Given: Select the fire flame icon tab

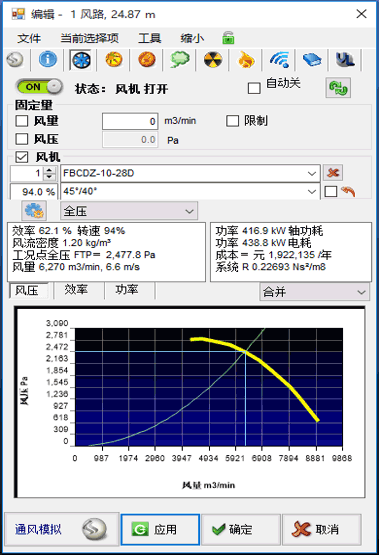Looking at the screenshot, I should (246, 59).
